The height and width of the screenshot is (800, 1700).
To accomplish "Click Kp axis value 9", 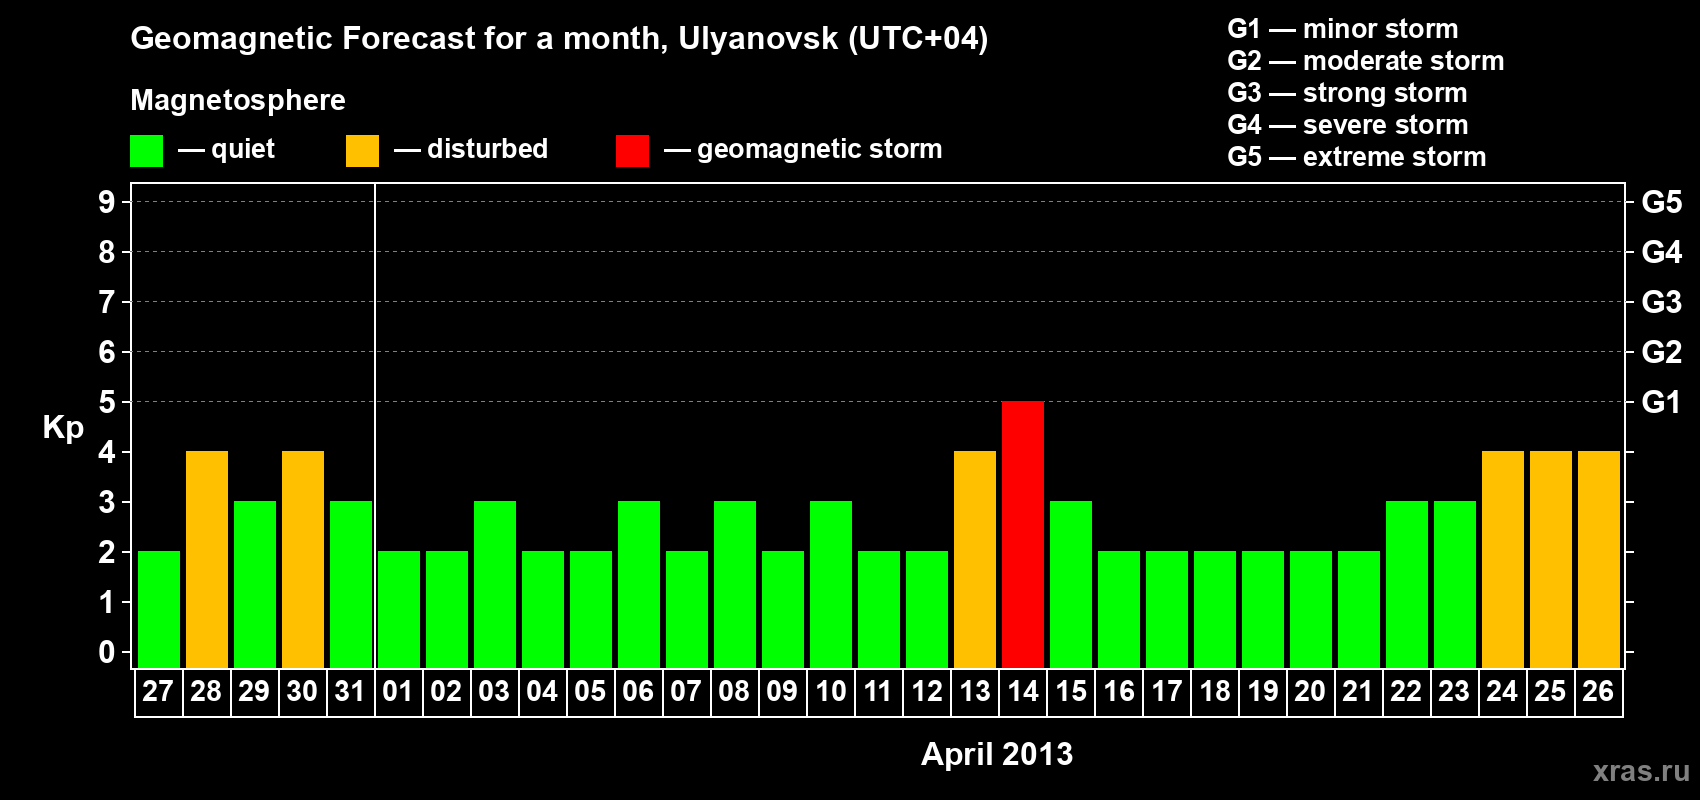I will 107,202.
